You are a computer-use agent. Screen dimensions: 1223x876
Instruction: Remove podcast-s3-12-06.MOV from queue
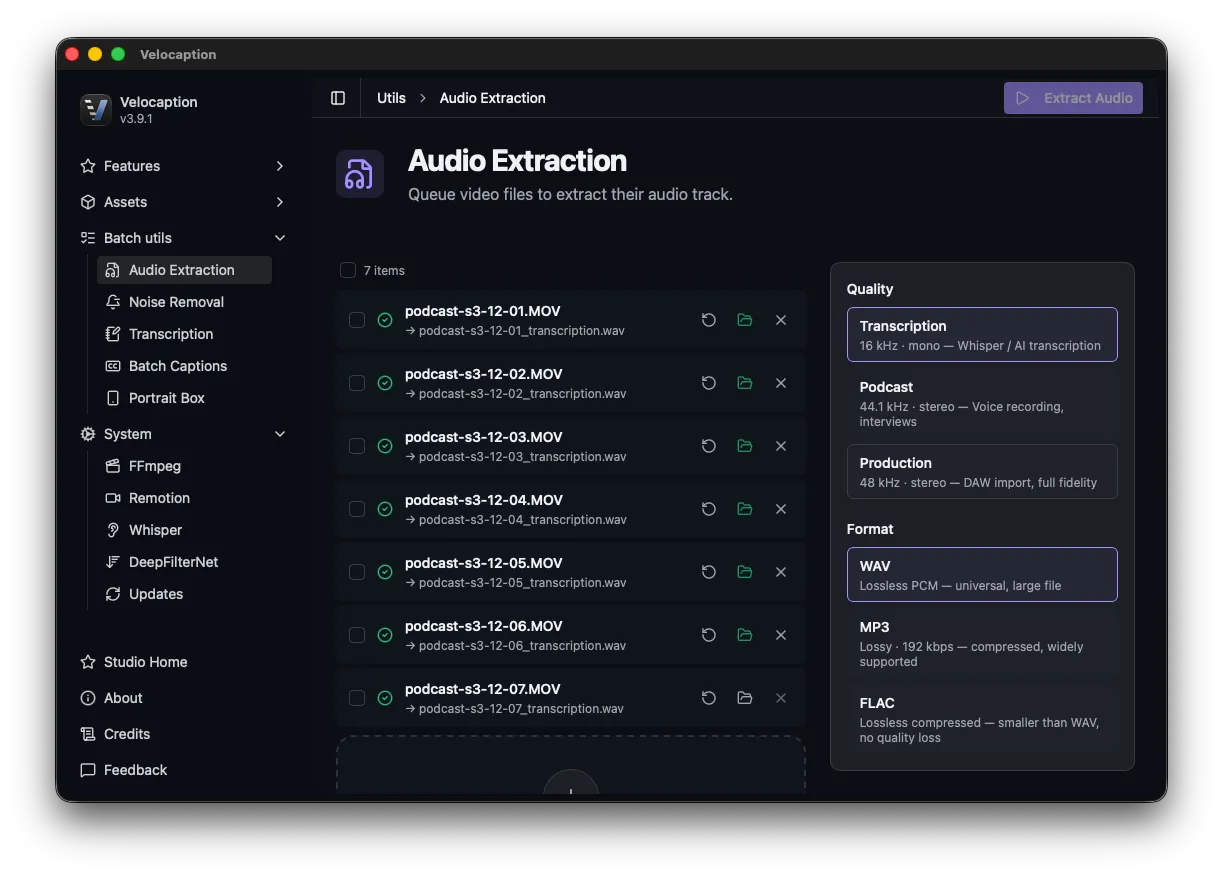click(781, 635)
